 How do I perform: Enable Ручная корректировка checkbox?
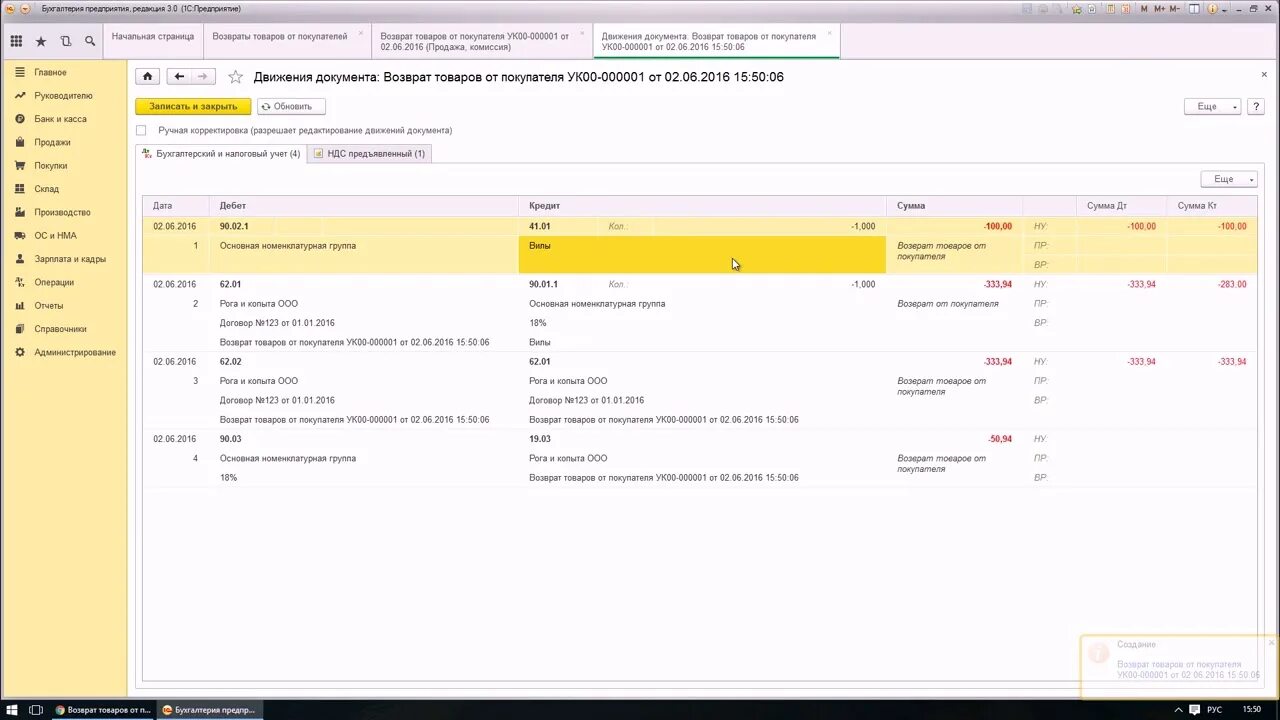coord(141,130)
